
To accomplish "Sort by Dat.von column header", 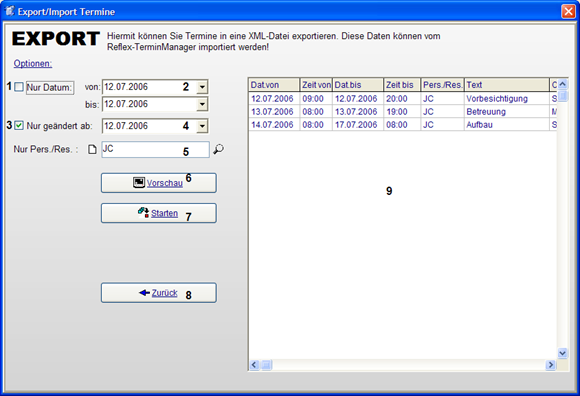I will 274,85.
